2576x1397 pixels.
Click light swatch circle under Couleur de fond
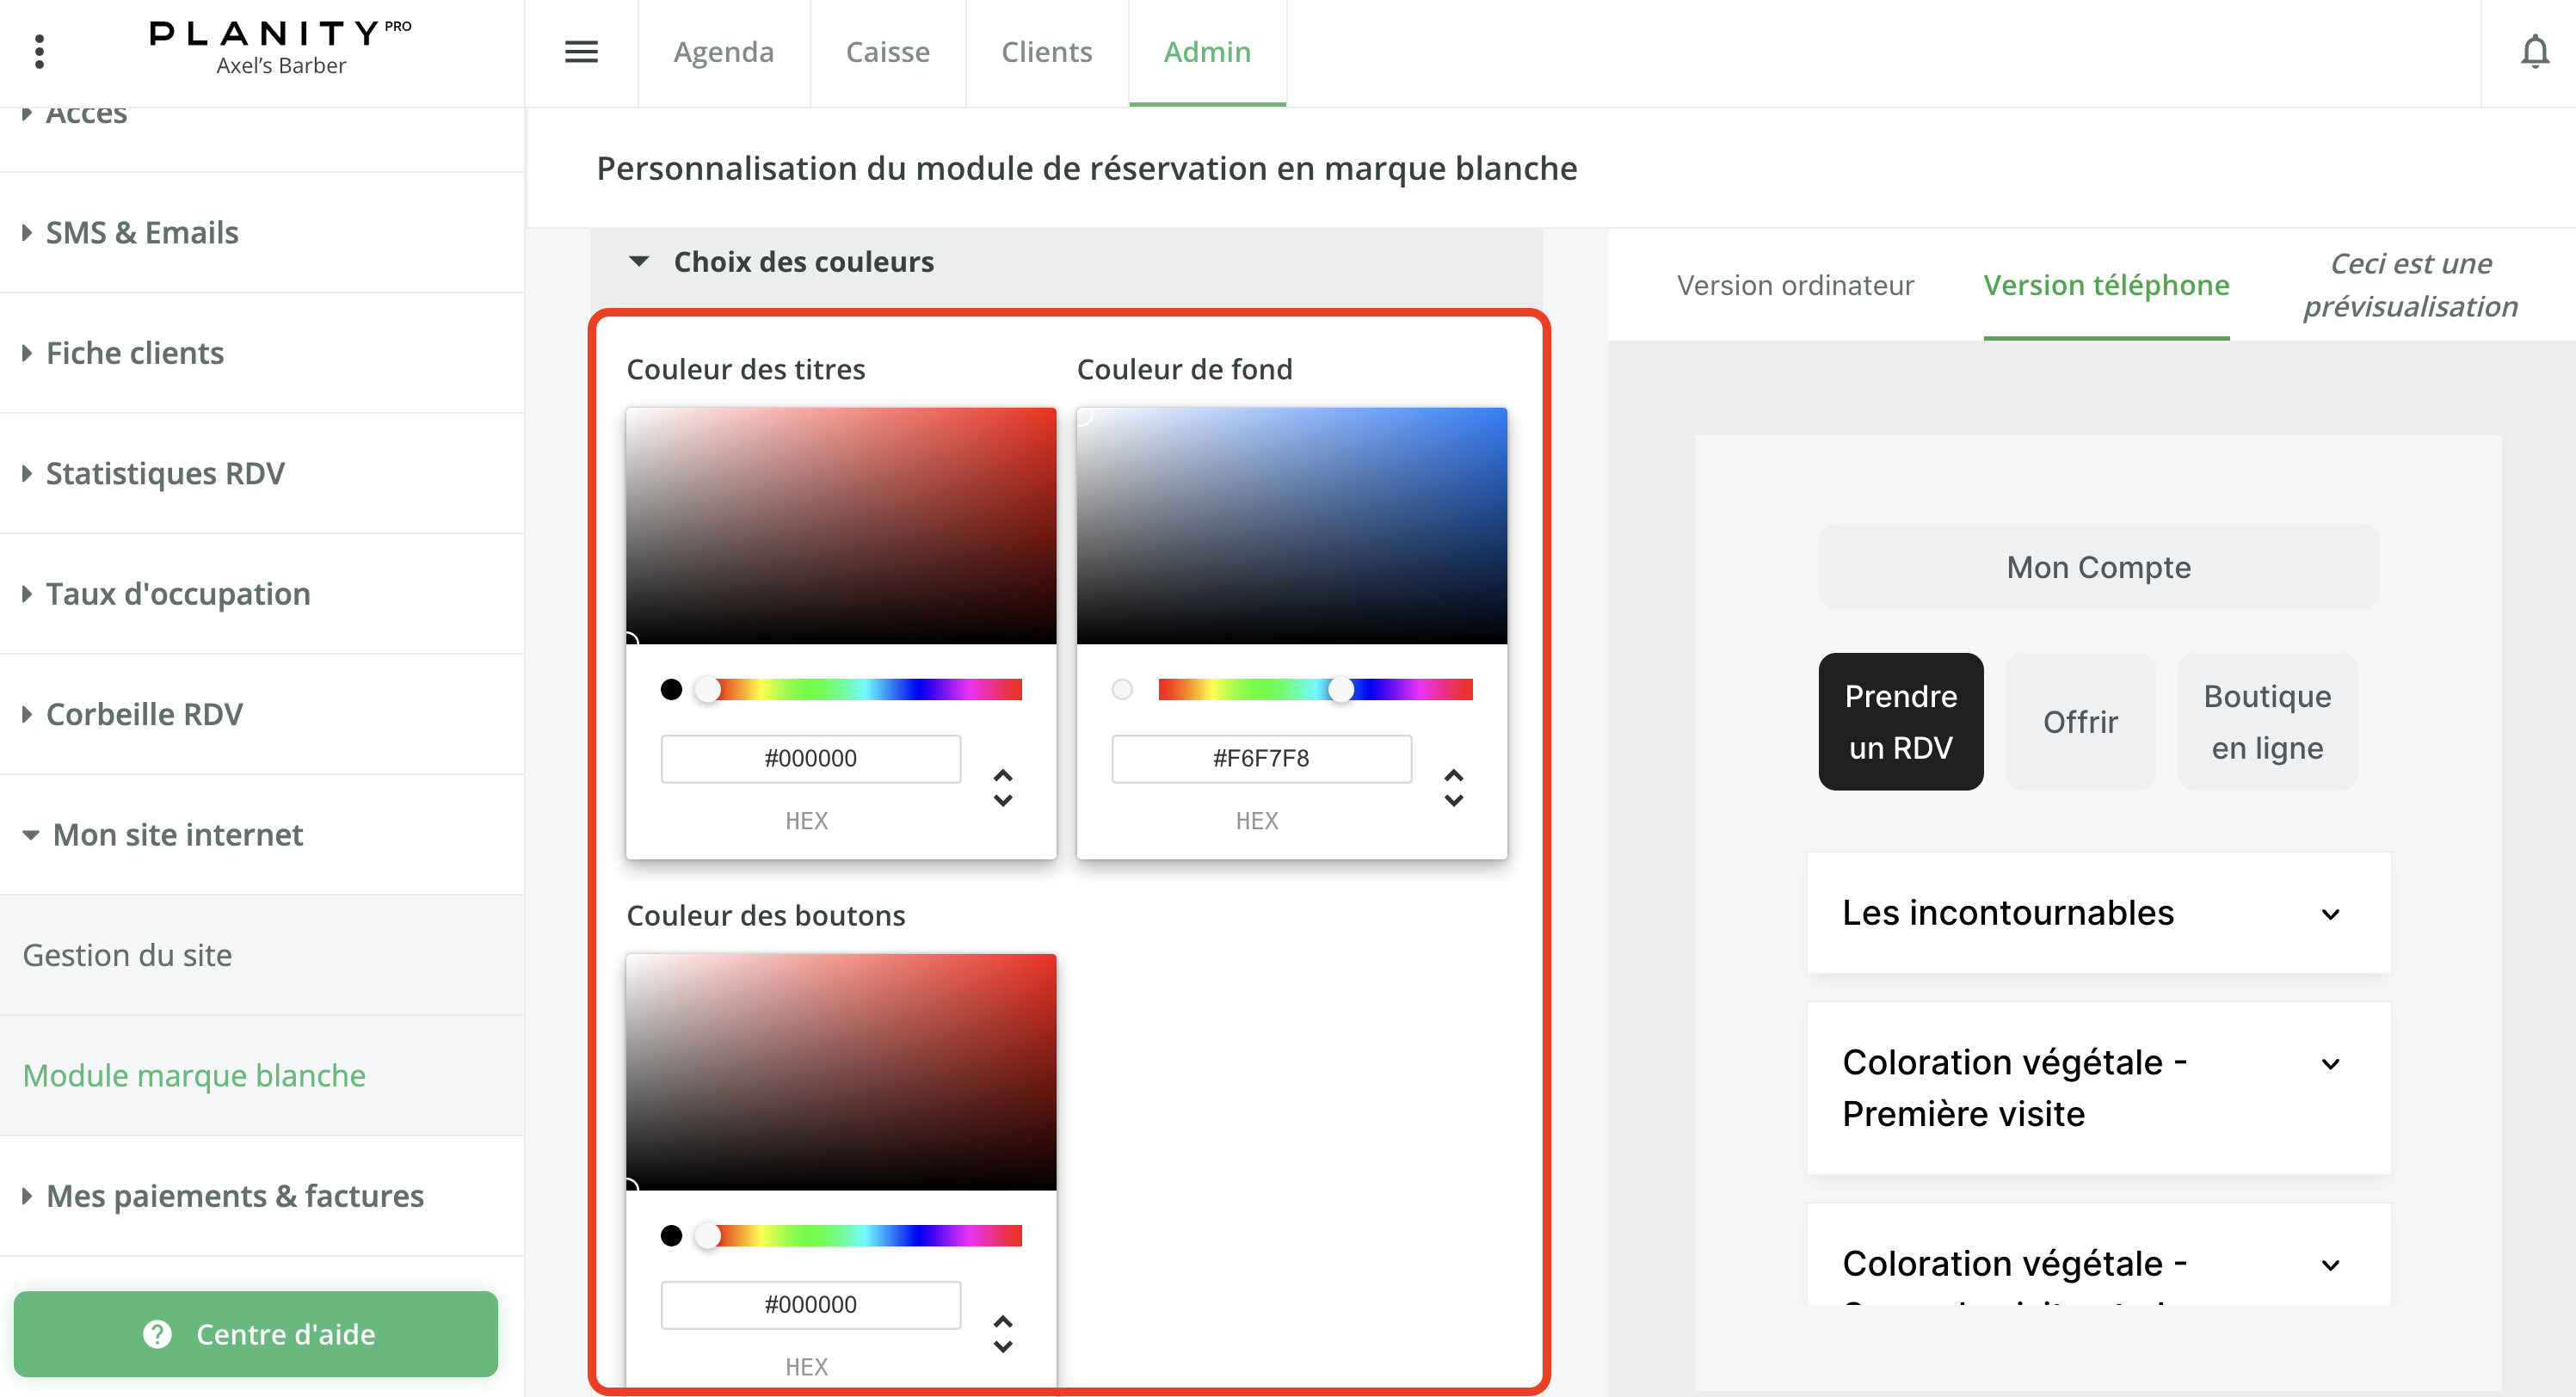1122,689
